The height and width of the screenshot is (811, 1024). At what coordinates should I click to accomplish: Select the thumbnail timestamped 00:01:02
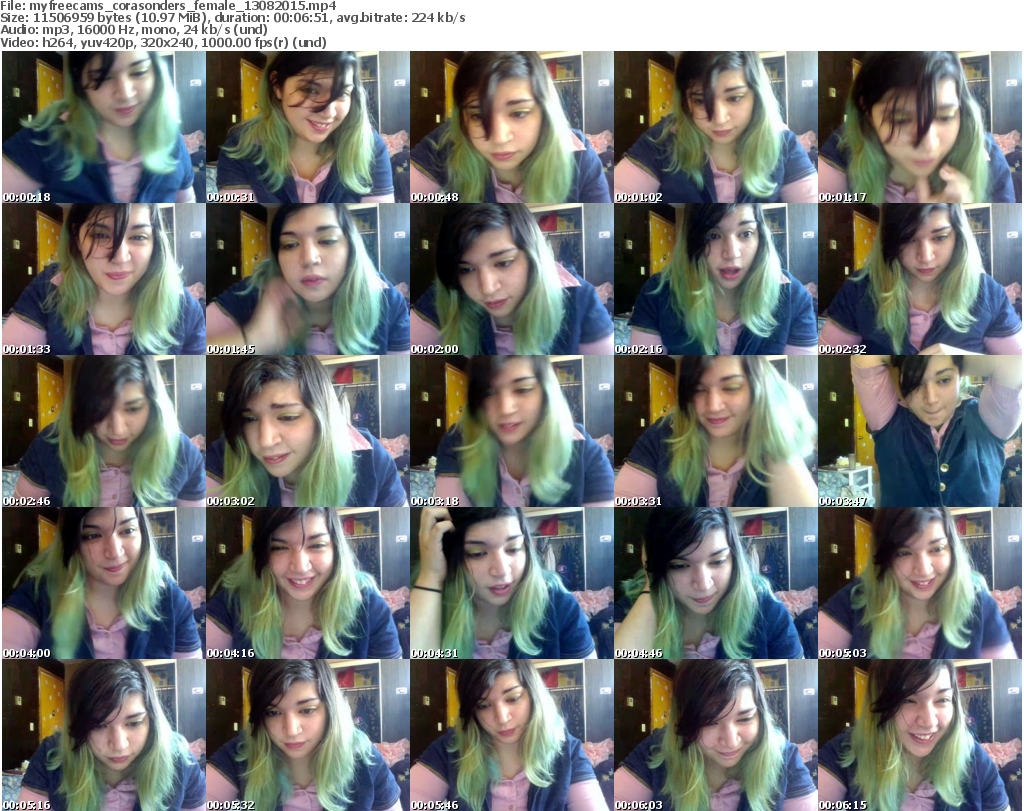coord(715,127)
